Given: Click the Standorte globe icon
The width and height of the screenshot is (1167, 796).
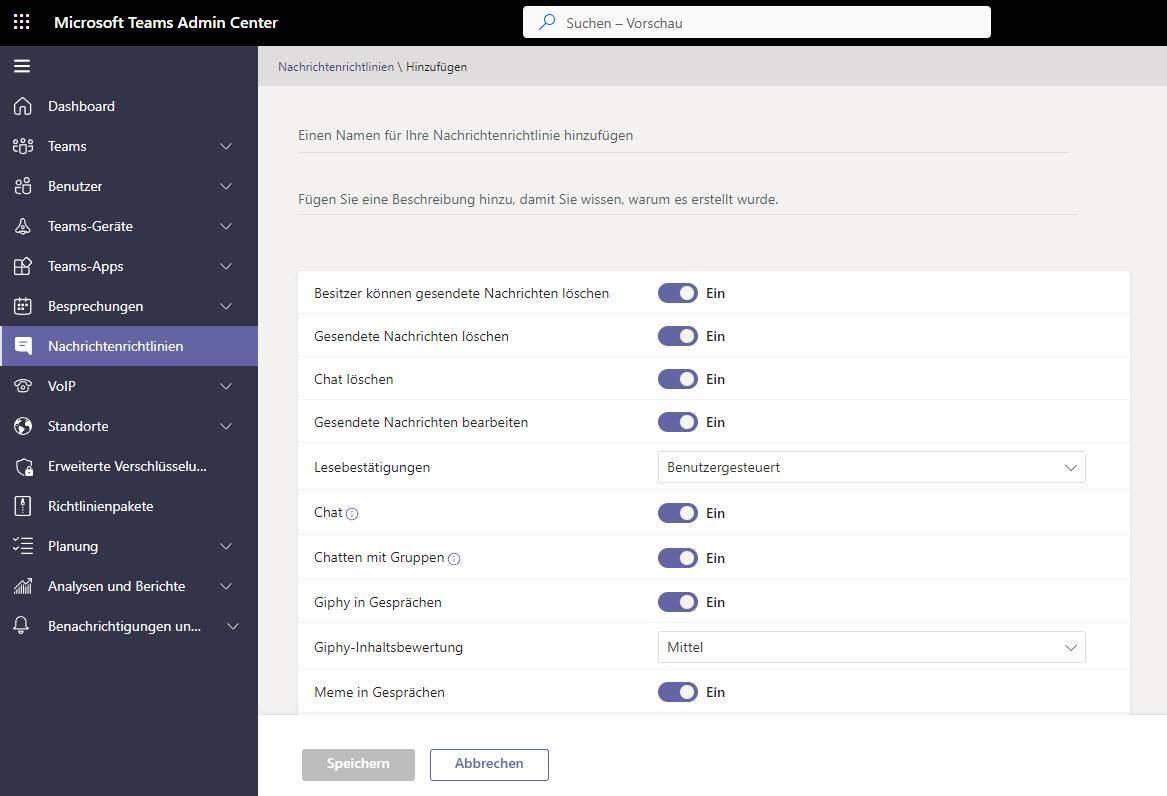Looking at the screenshot, I should pyautogui.click(x=23, y=426).
